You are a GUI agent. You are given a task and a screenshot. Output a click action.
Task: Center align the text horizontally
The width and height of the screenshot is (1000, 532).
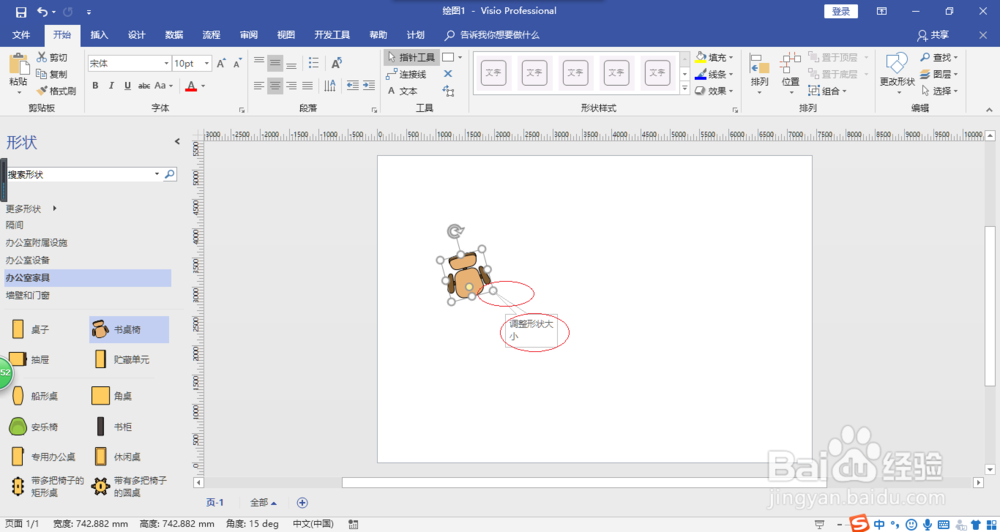coord(275,85)
